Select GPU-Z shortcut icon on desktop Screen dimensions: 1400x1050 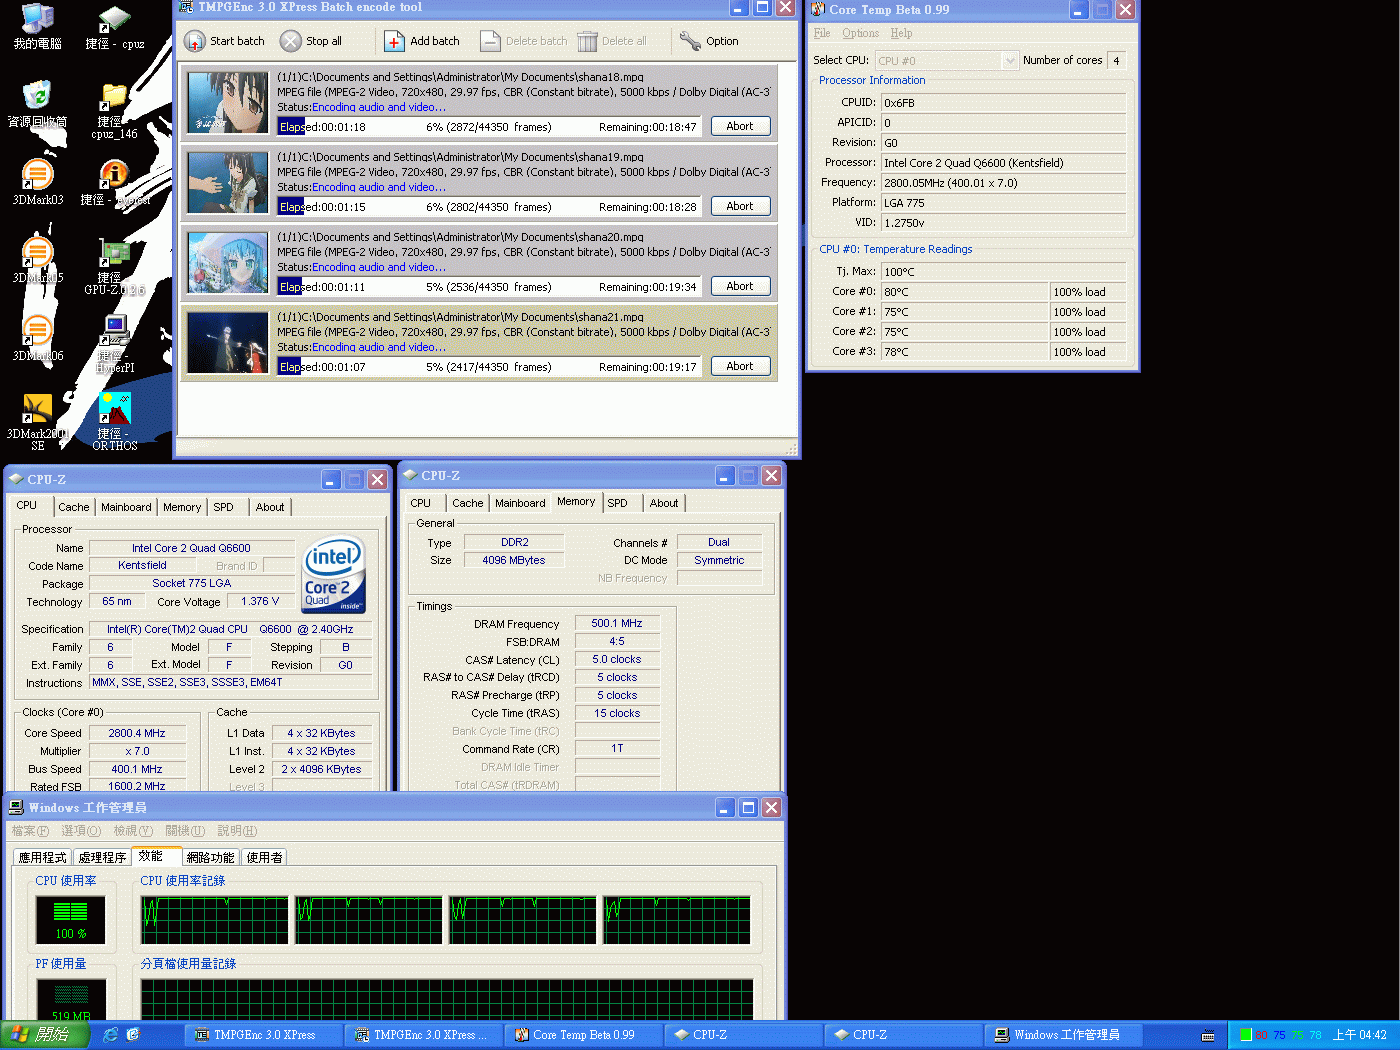[x=114, y=253]
